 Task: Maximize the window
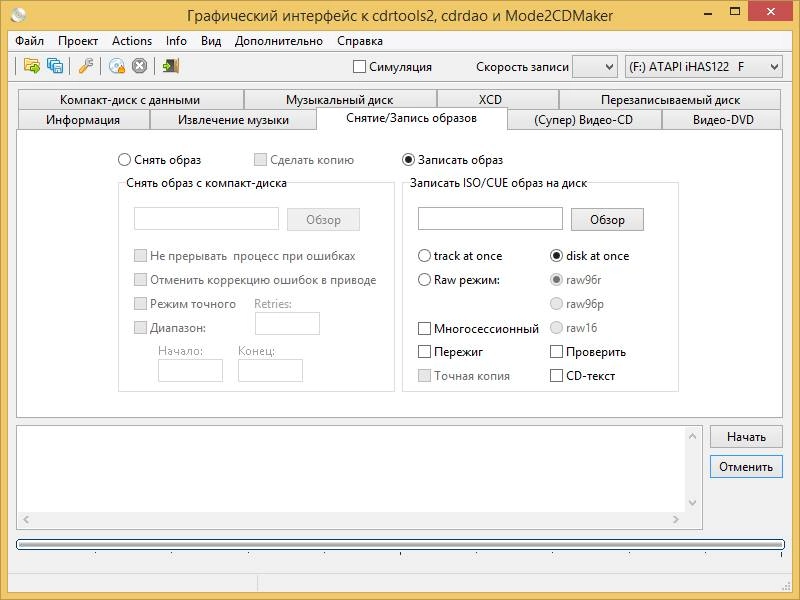735,13
